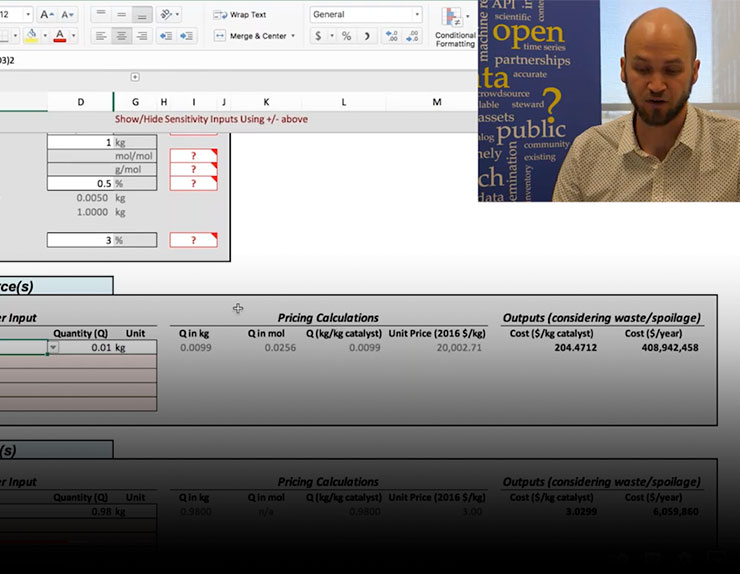Open the General number format dropdown

[365, 15]
